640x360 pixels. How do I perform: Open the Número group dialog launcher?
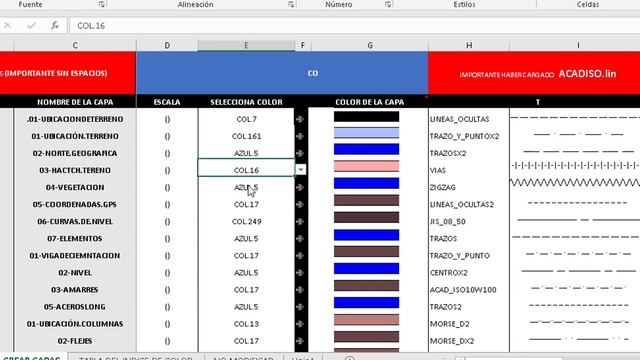point(387,4)
